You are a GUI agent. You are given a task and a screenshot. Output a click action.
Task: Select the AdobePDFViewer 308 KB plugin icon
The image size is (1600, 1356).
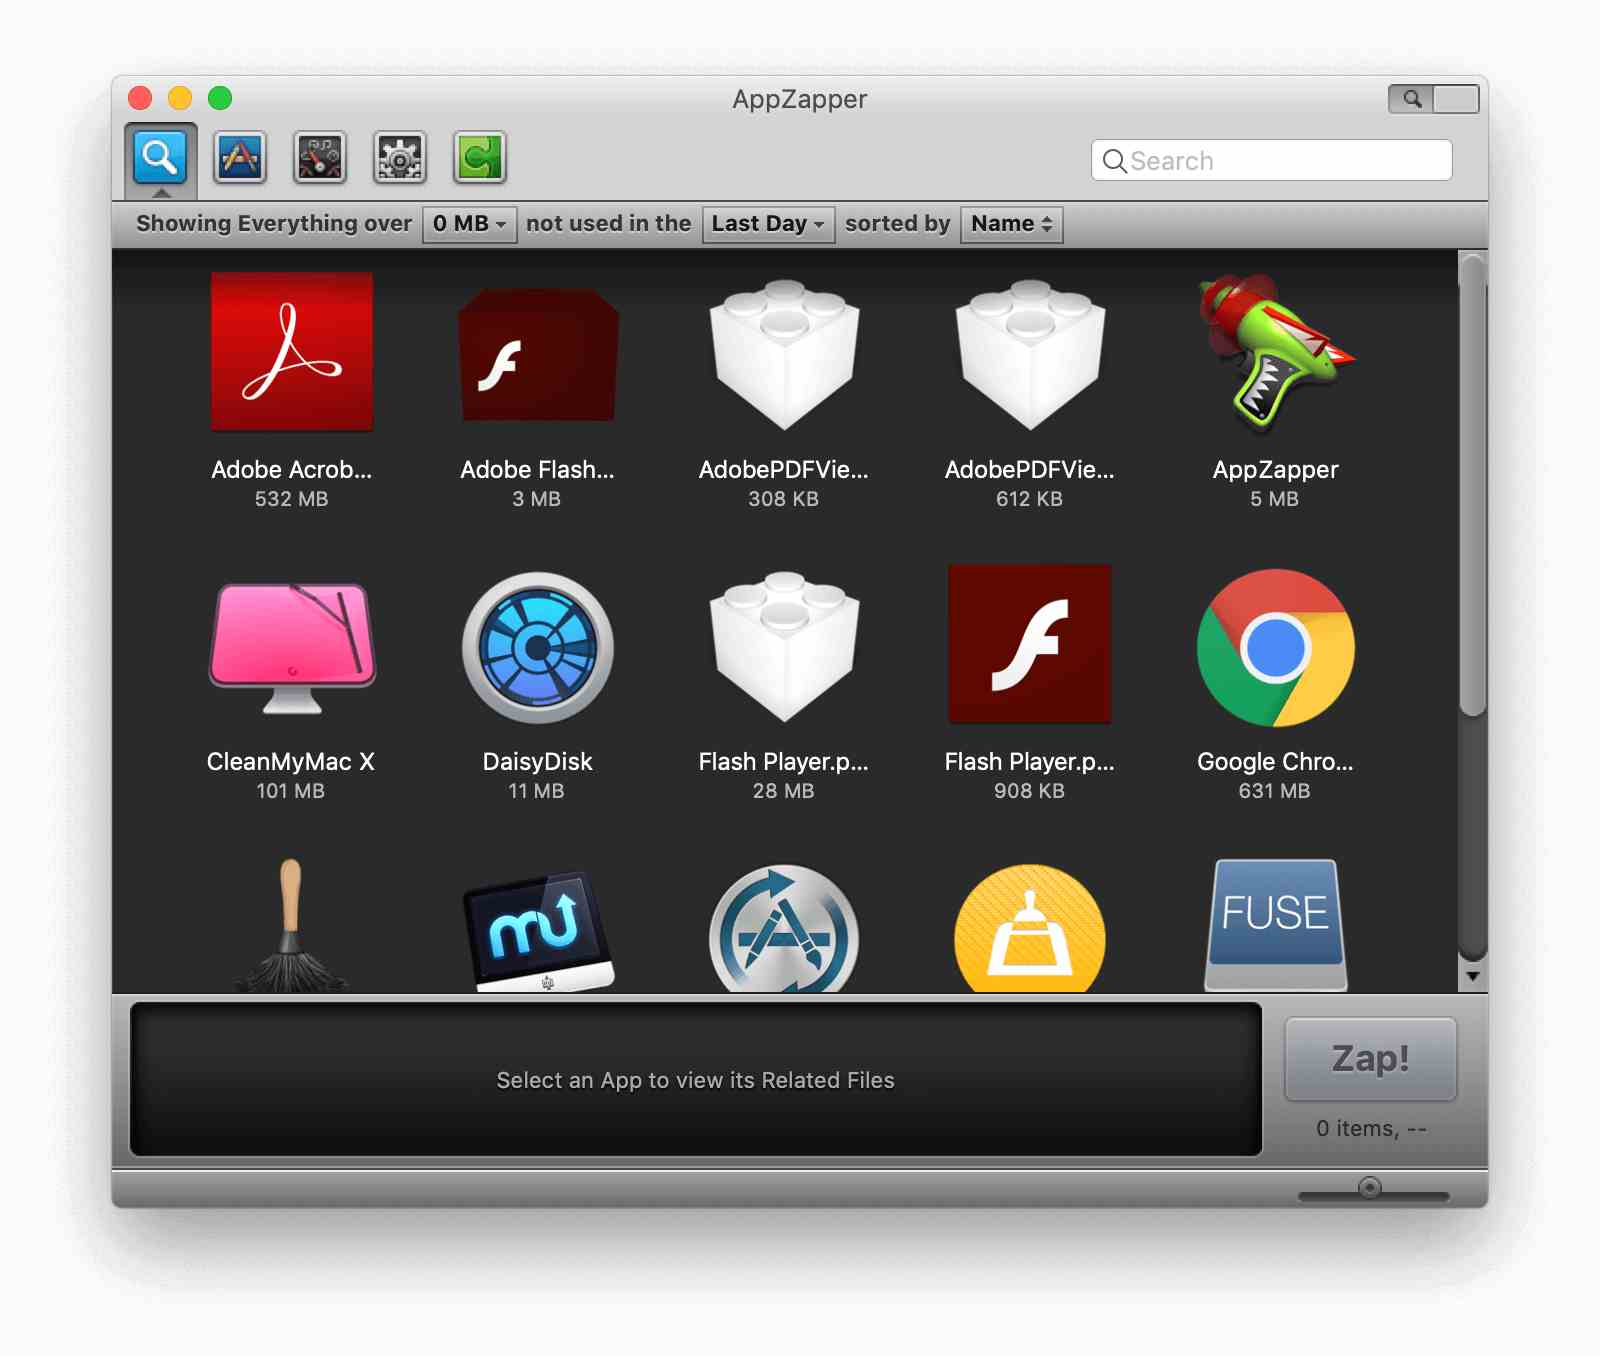[x=784, y=354]
